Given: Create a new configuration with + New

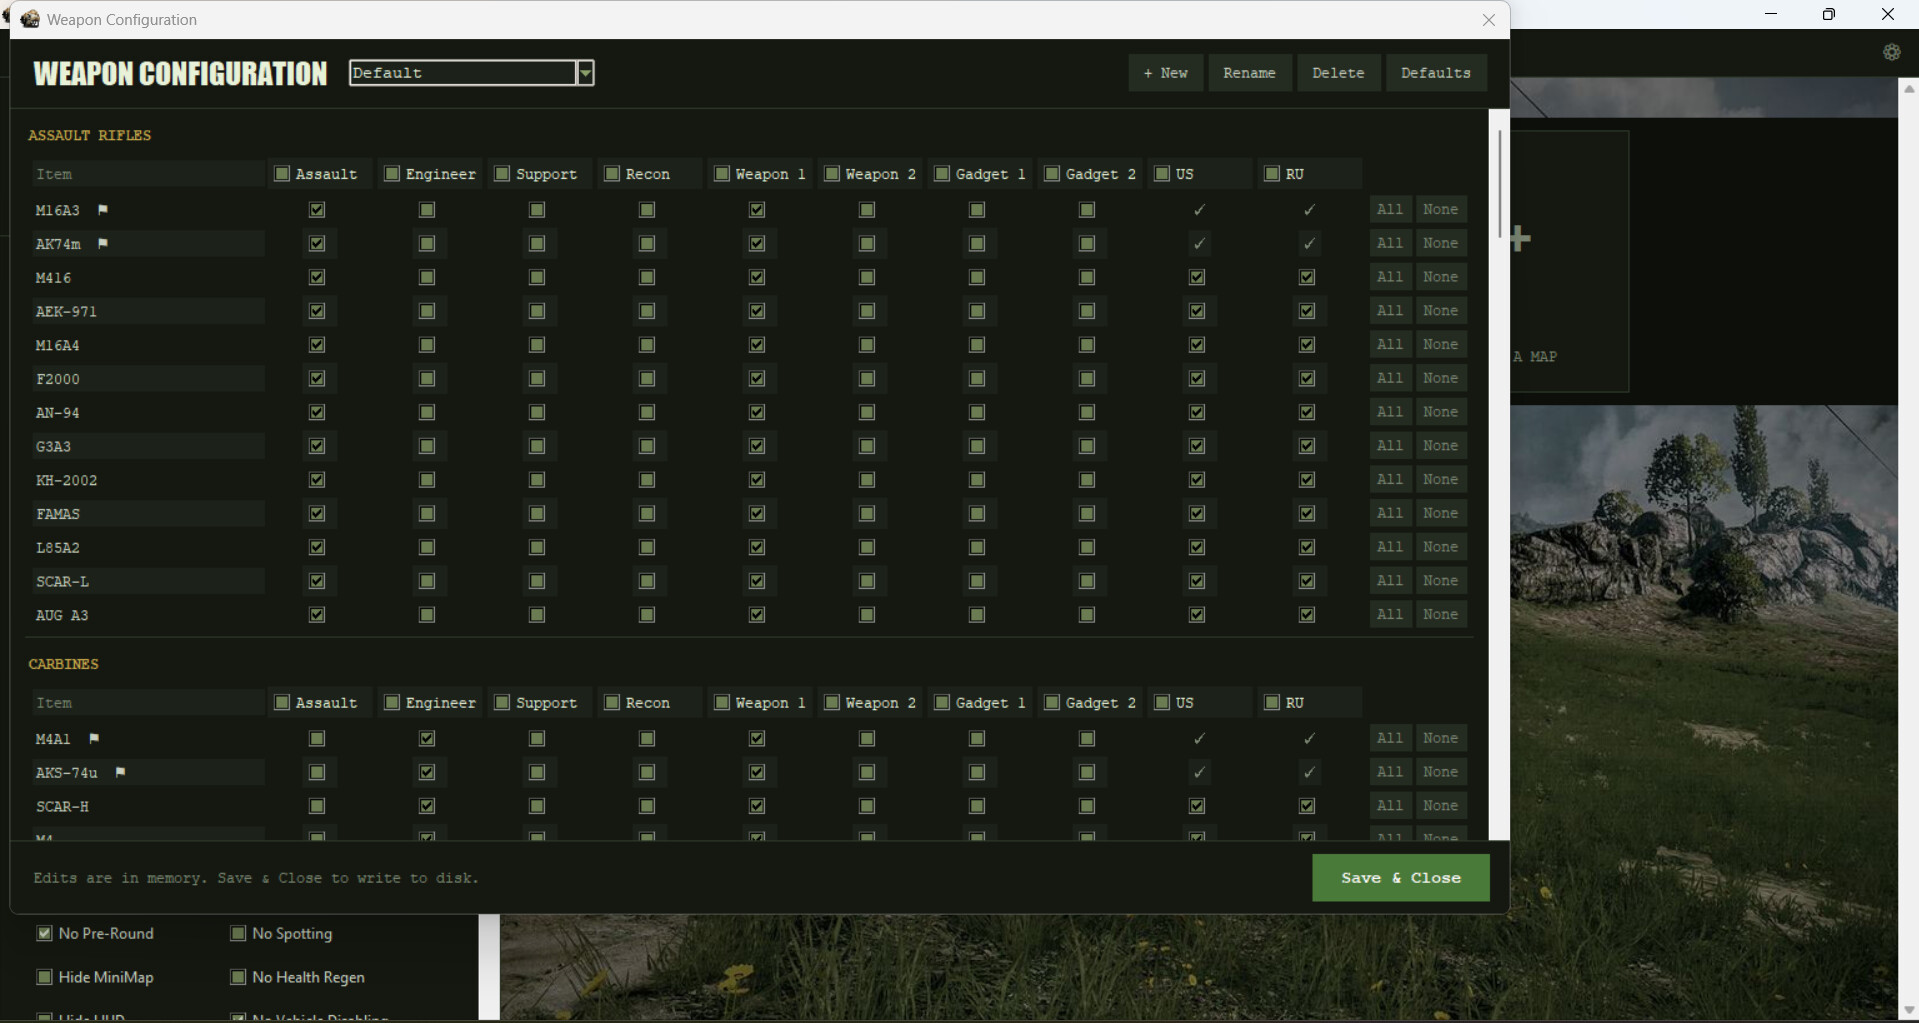Looking at the screenshot, I should click(x=1165, y=72).
